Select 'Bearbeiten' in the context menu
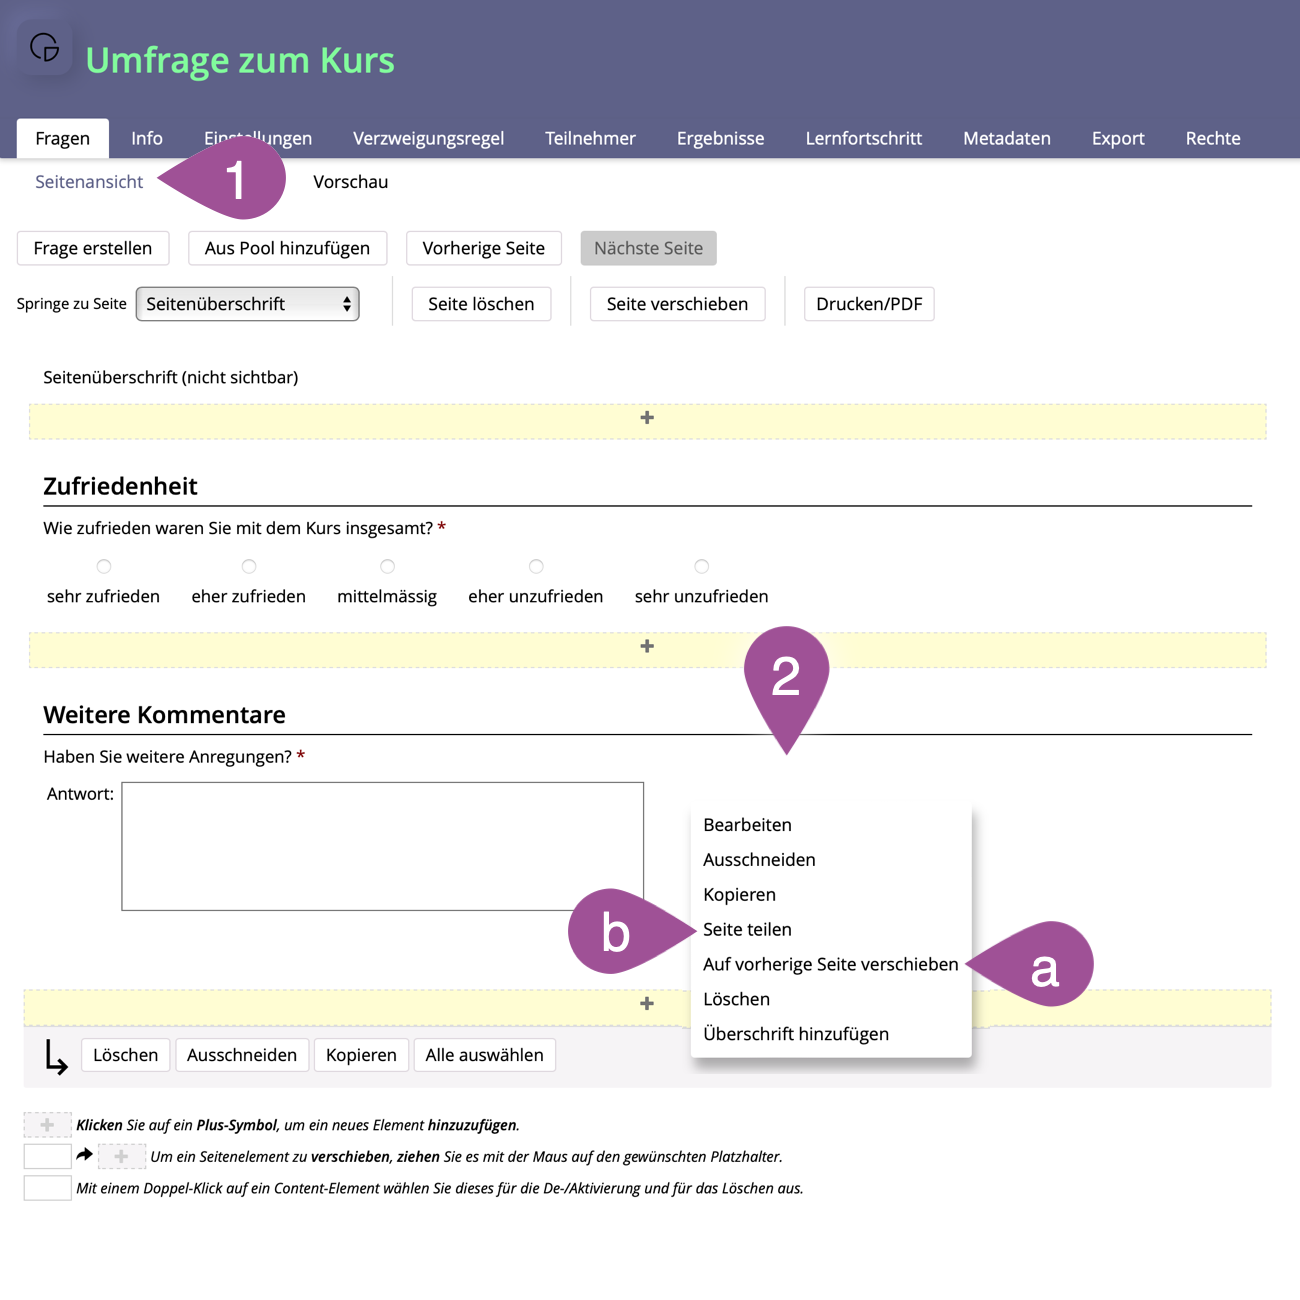The image size is (1300, 1300). [747, 825]
